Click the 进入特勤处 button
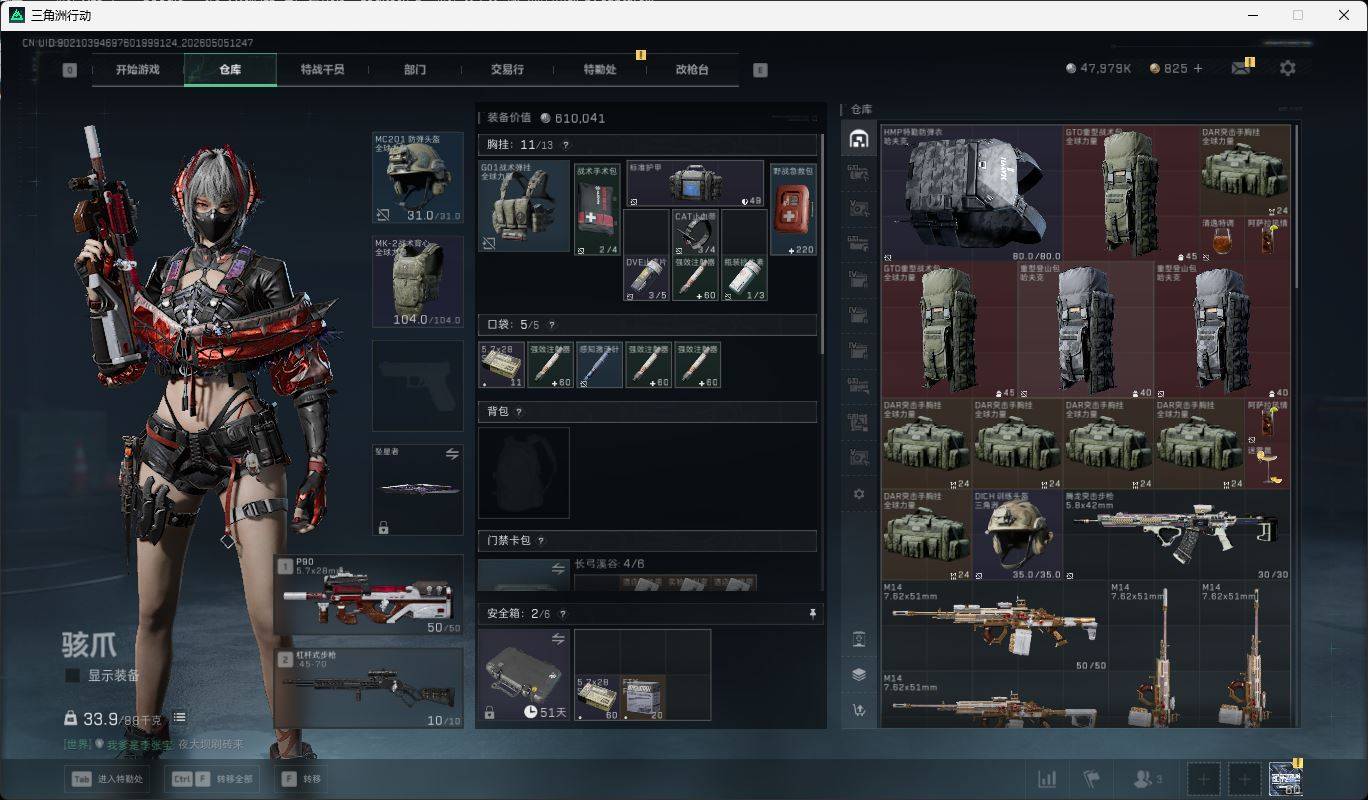The image size is (1368, 800). (108, 779)
